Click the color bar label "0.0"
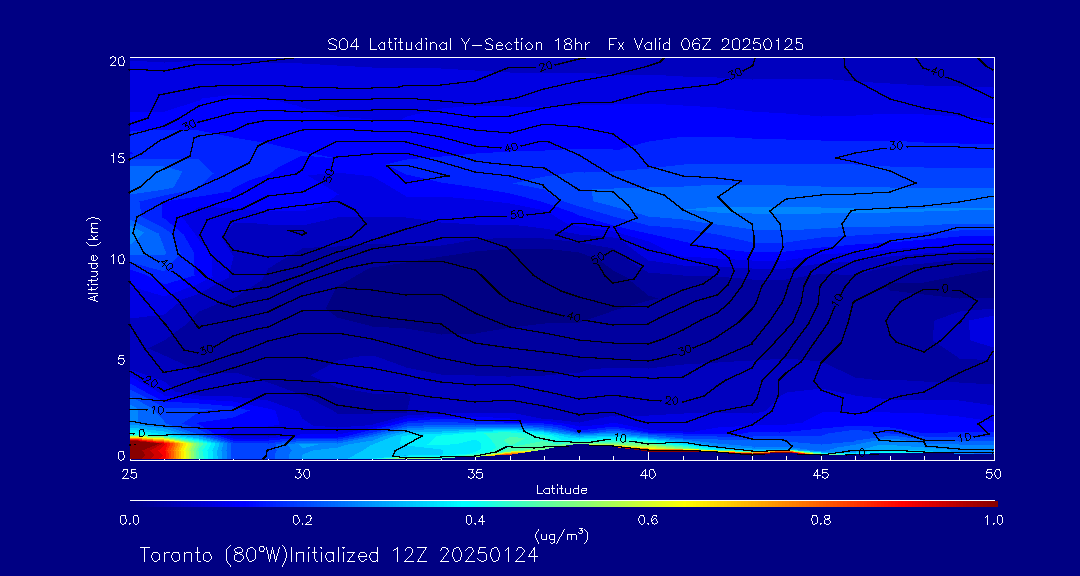 [130, 520]
